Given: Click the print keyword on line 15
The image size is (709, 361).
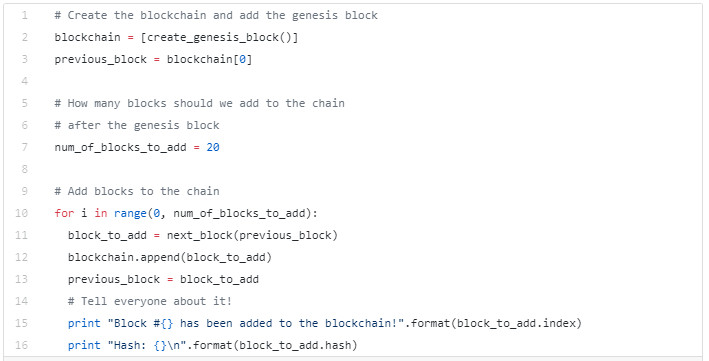Looking at the screenshot, I should point(84,323).
